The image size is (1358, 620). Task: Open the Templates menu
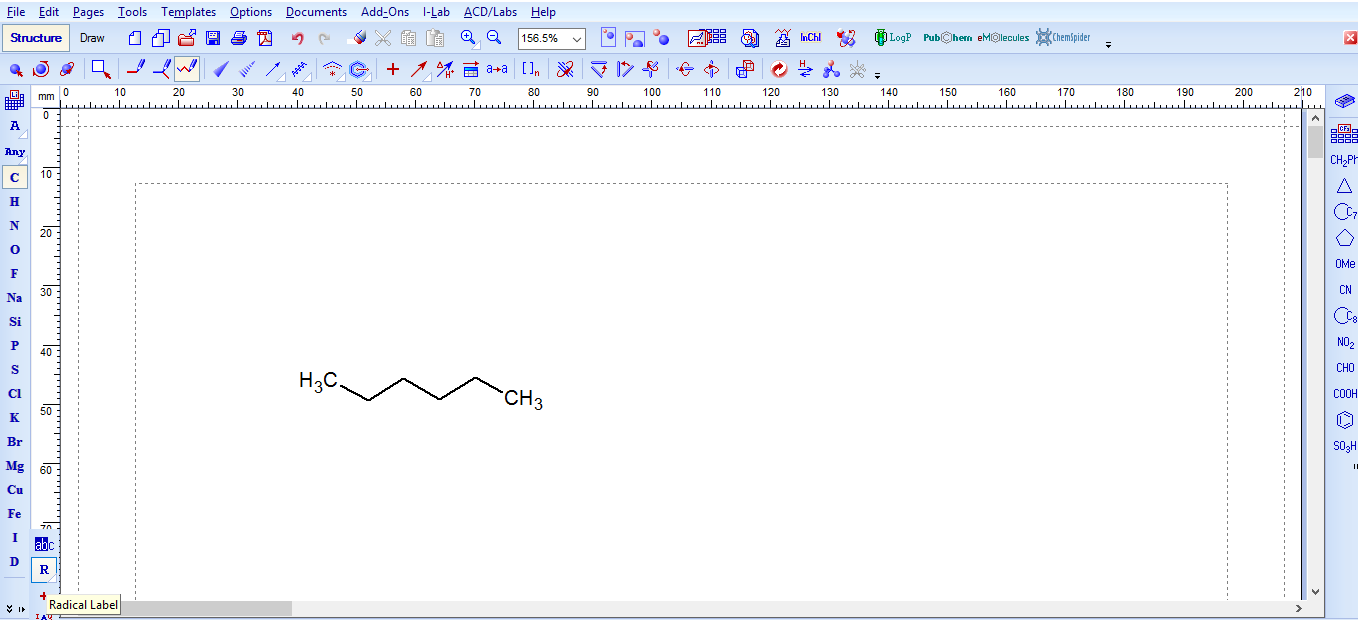pos(188,12)
